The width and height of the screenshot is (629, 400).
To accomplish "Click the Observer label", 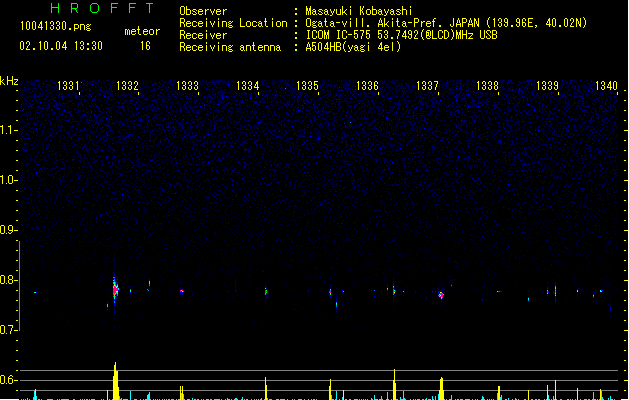I will point(203,11).
